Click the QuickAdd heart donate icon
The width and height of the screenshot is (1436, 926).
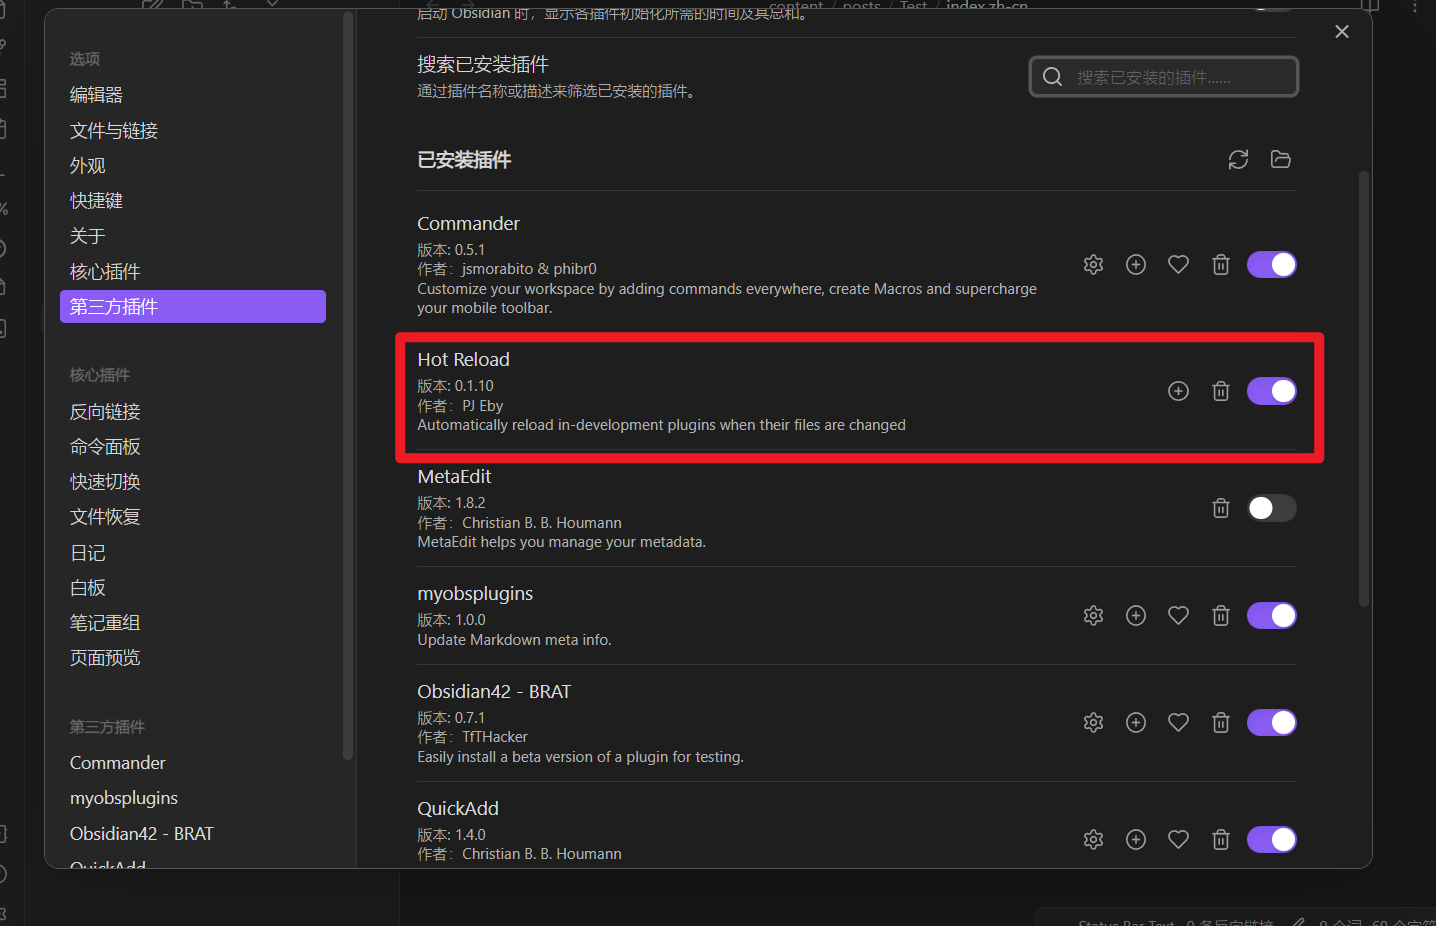pyautogui.click(x=1178, y=840)
